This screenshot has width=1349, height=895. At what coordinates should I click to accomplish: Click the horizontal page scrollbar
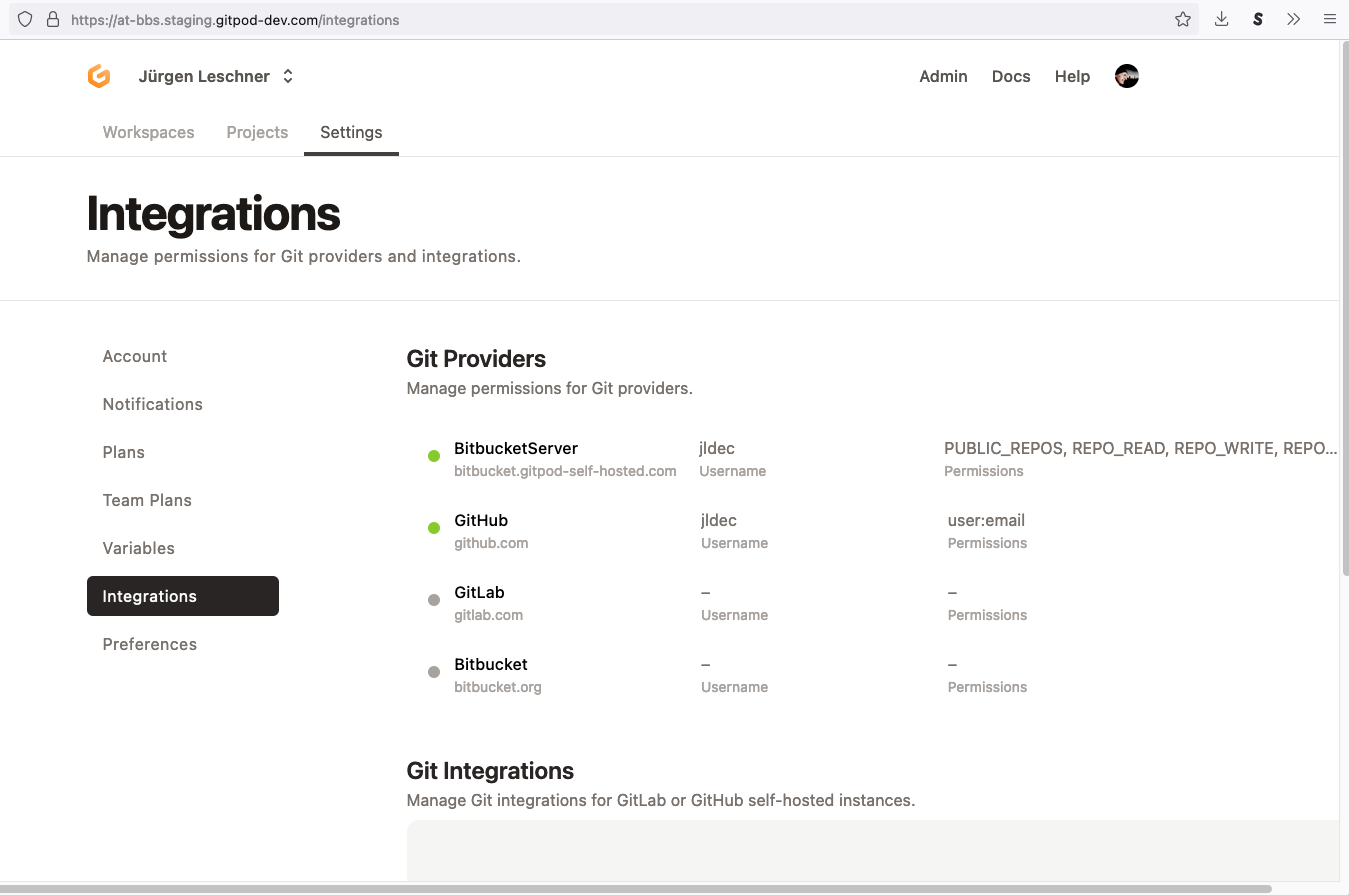636,888
